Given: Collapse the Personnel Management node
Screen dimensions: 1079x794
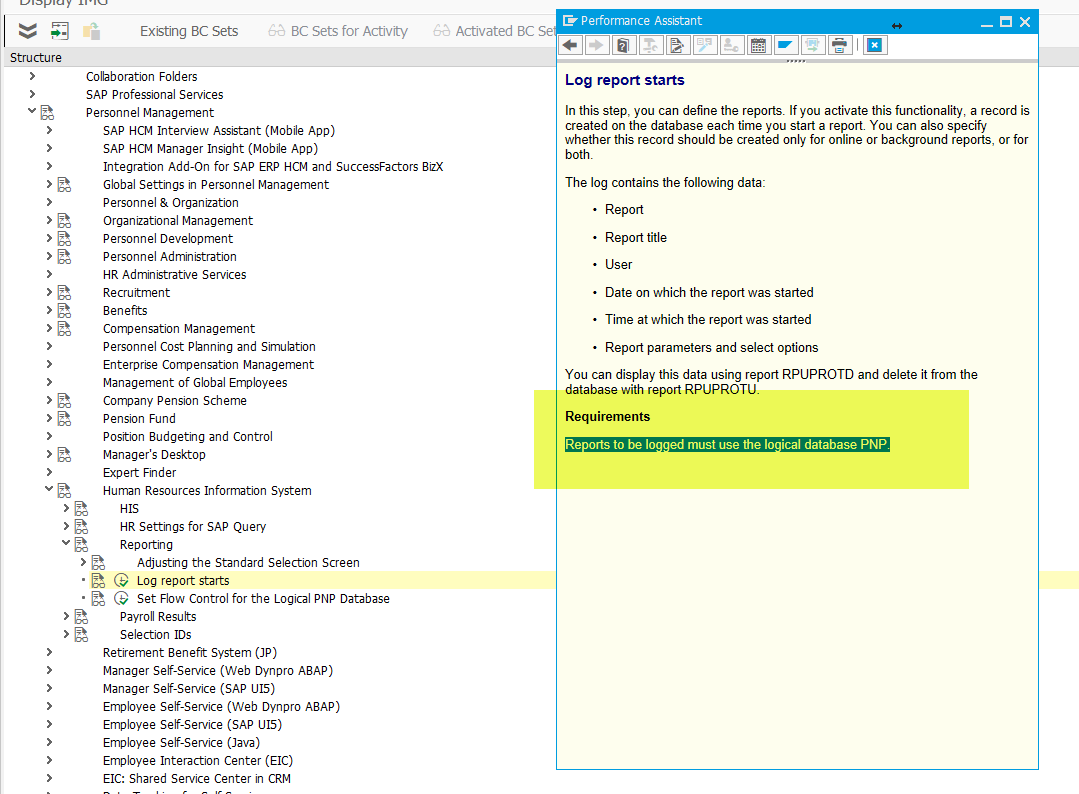Looking at the screenshot, I should click(x=32, y=111).
